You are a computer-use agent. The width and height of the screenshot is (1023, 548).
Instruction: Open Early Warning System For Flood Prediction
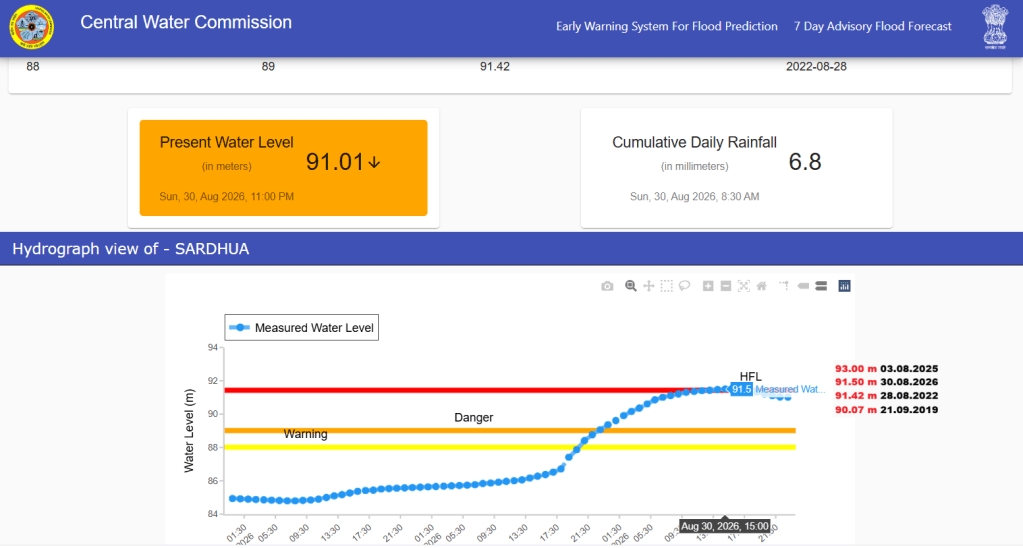pos(667,27)
